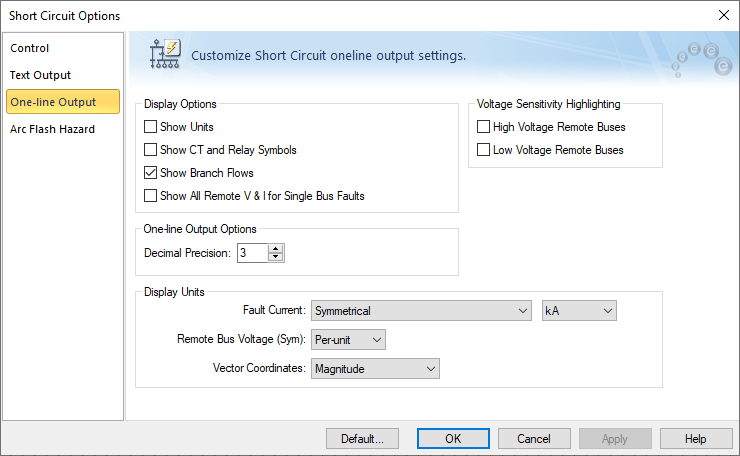Click the Short Circuit oneline header icon
This screenshot has width=740, height=456.
point(163,56)
